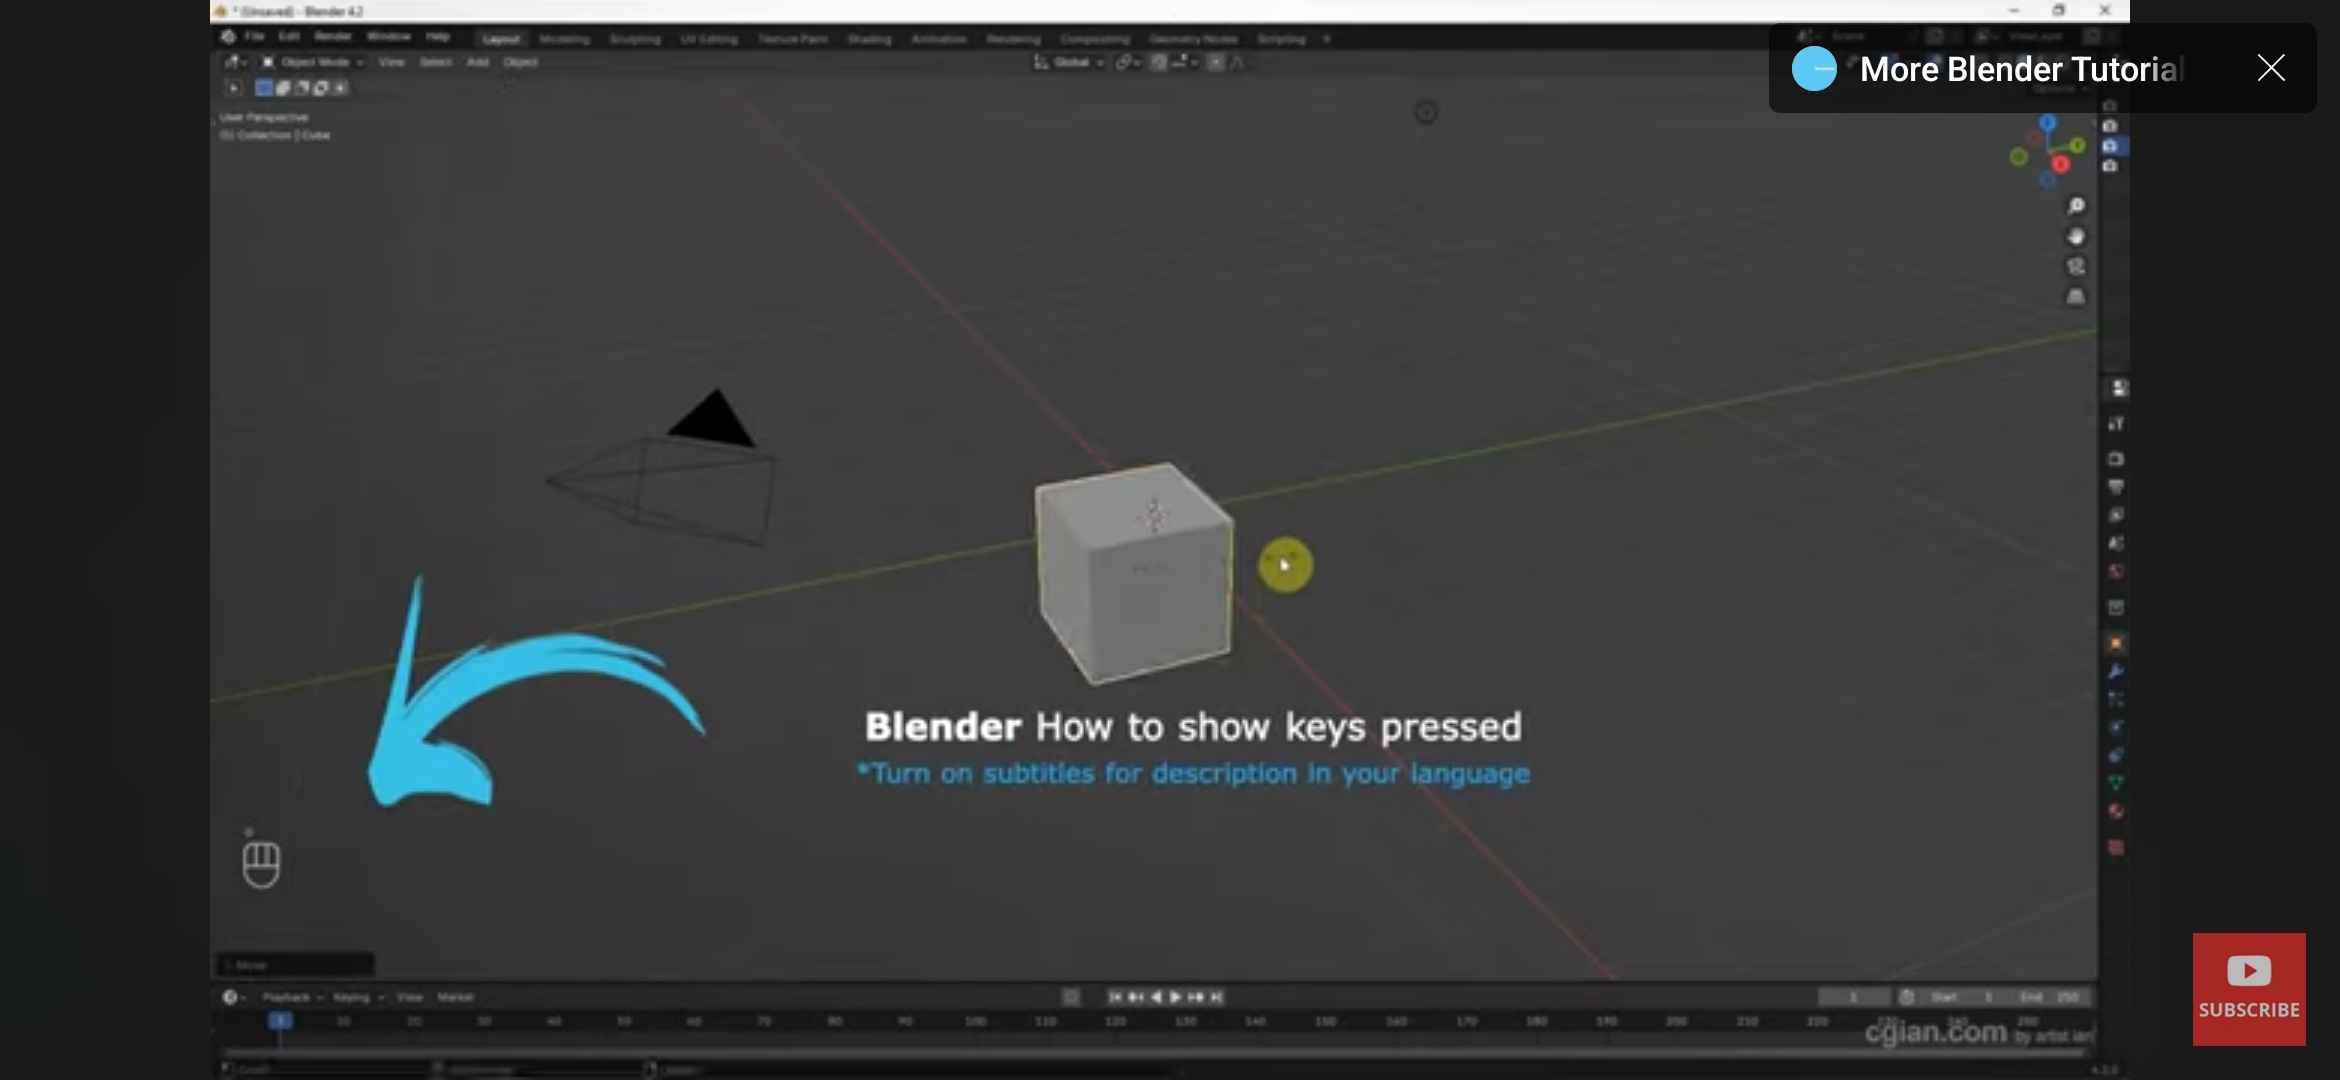Image resolution: width=2340 pixels, height=1080 pixels.
Task: Open the Object properties orange square tab
Action: 2116,644
